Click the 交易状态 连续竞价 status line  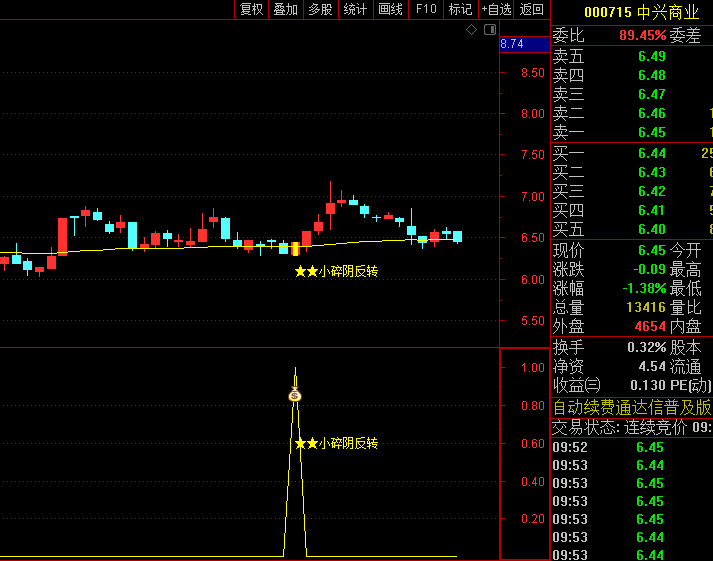point(632,428)
